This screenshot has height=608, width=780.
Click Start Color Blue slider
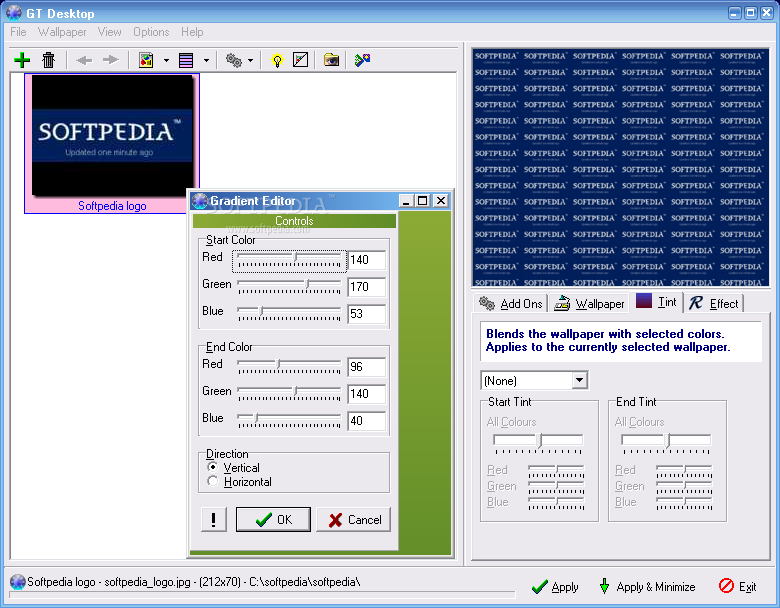coord(289,314)
